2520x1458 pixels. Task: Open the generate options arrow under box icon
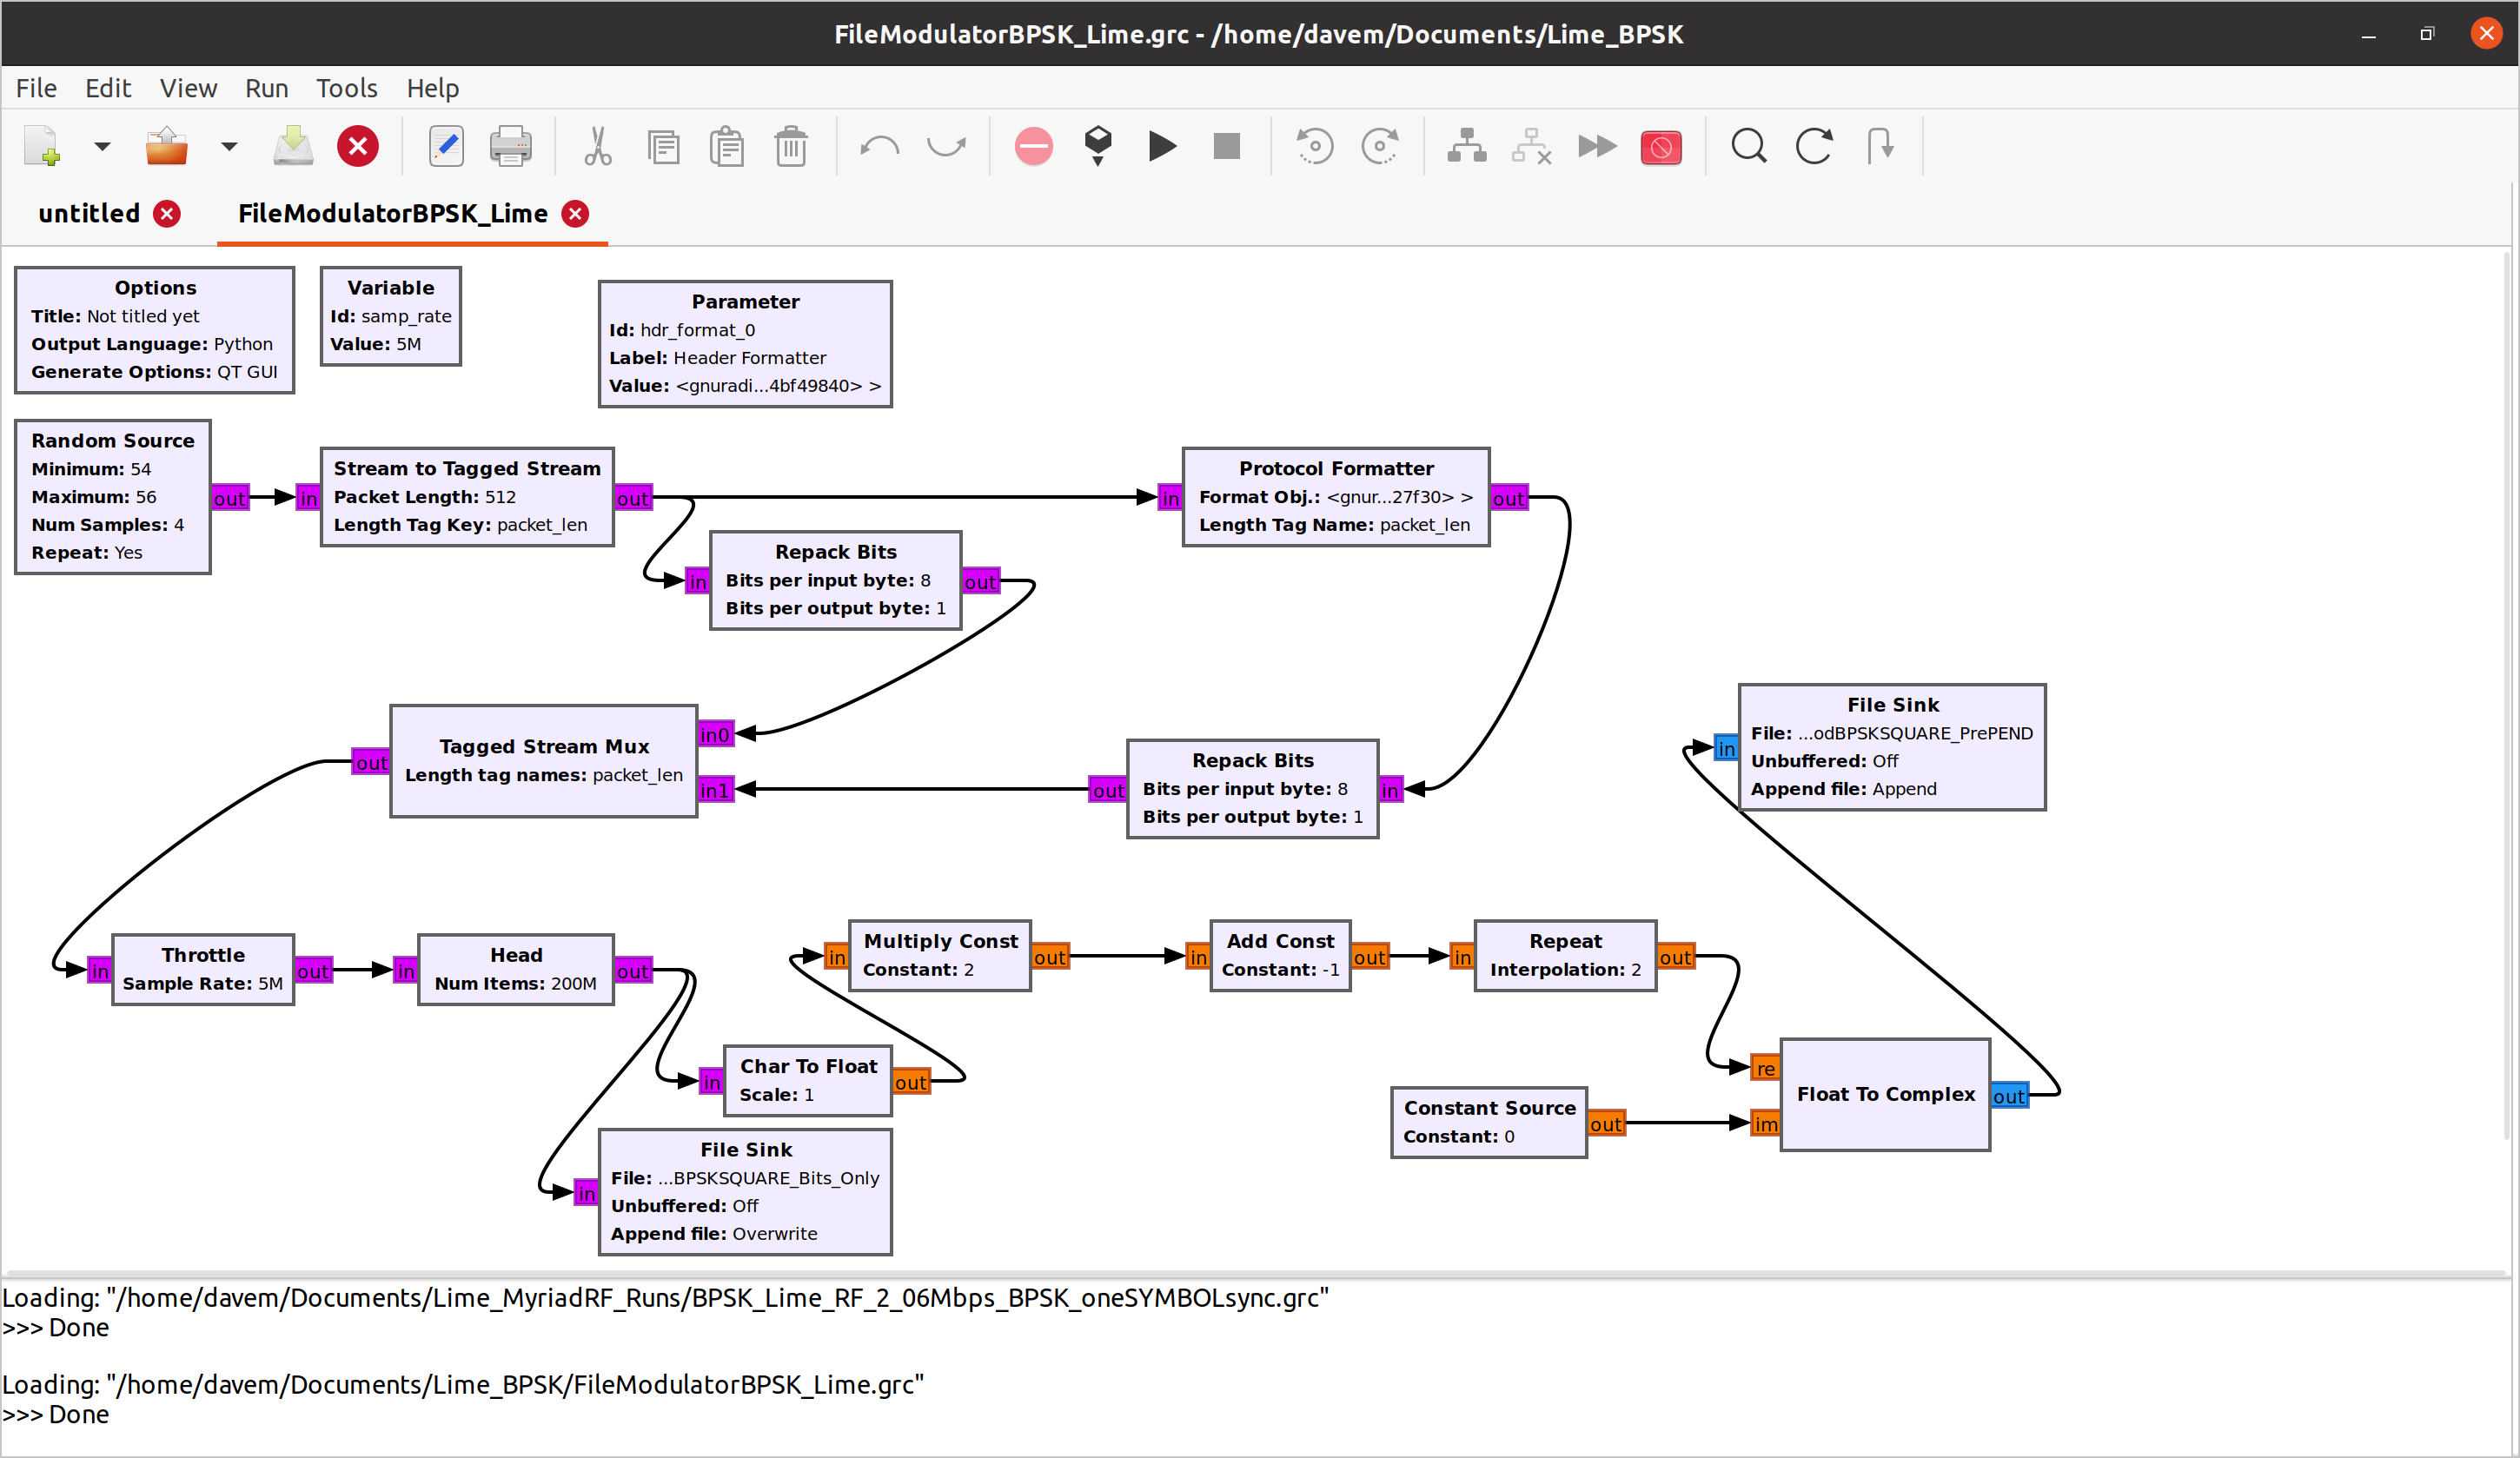click(1097, 162)
